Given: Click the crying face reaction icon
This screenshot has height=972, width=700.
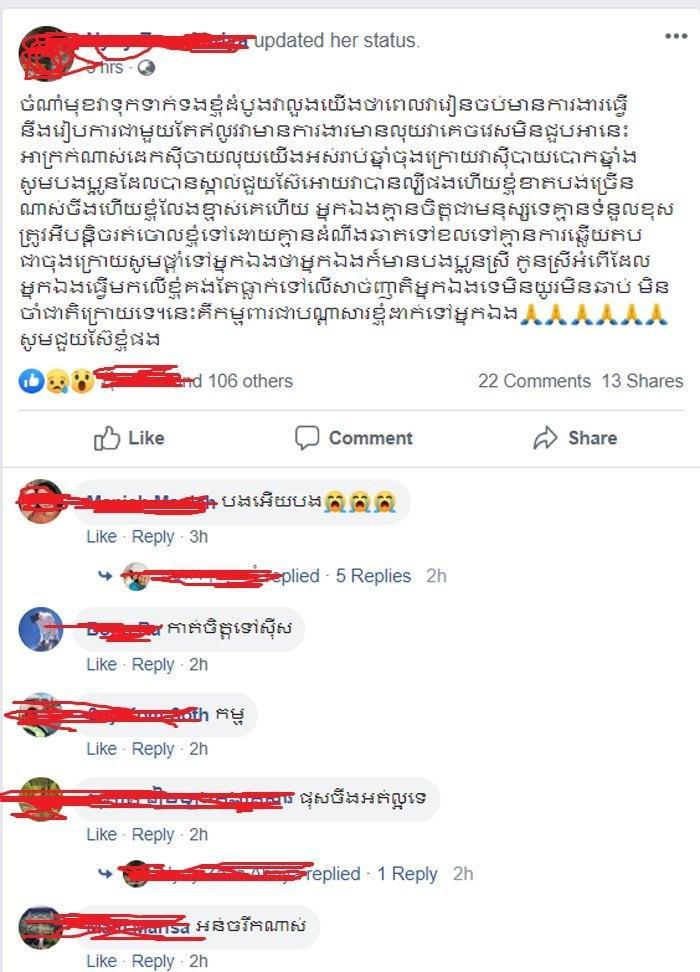Looking at the screenshot, I should click(x=57, y=381).
